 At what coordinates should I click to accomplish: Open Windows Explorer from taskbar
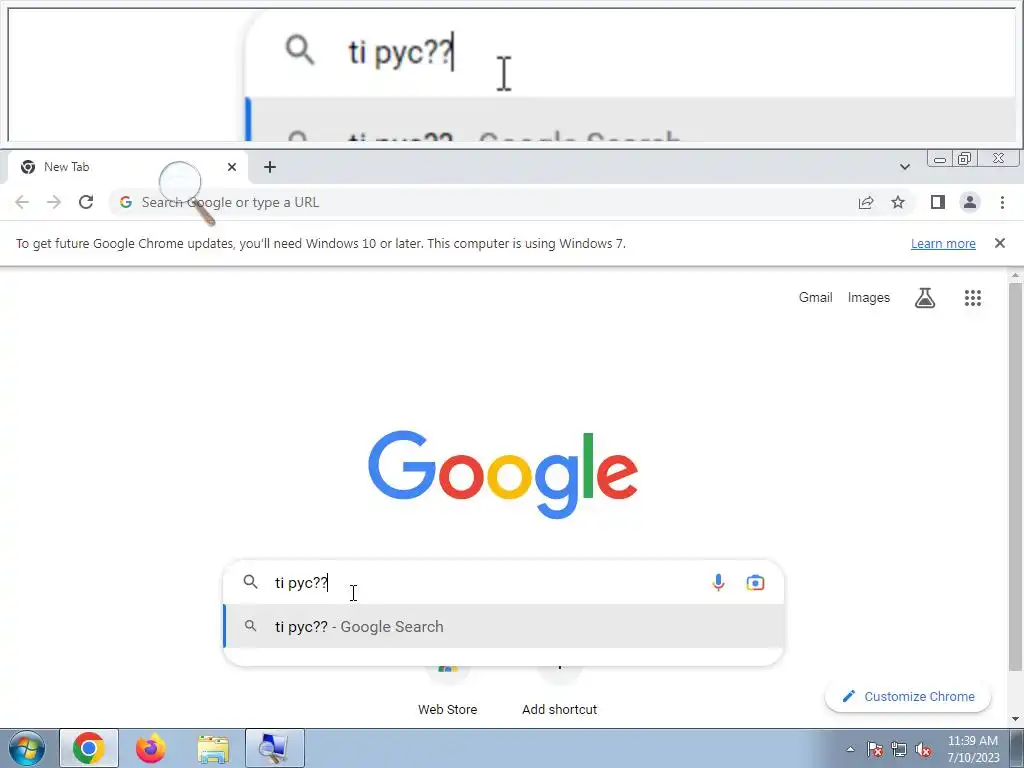click(x=213, y=748)
